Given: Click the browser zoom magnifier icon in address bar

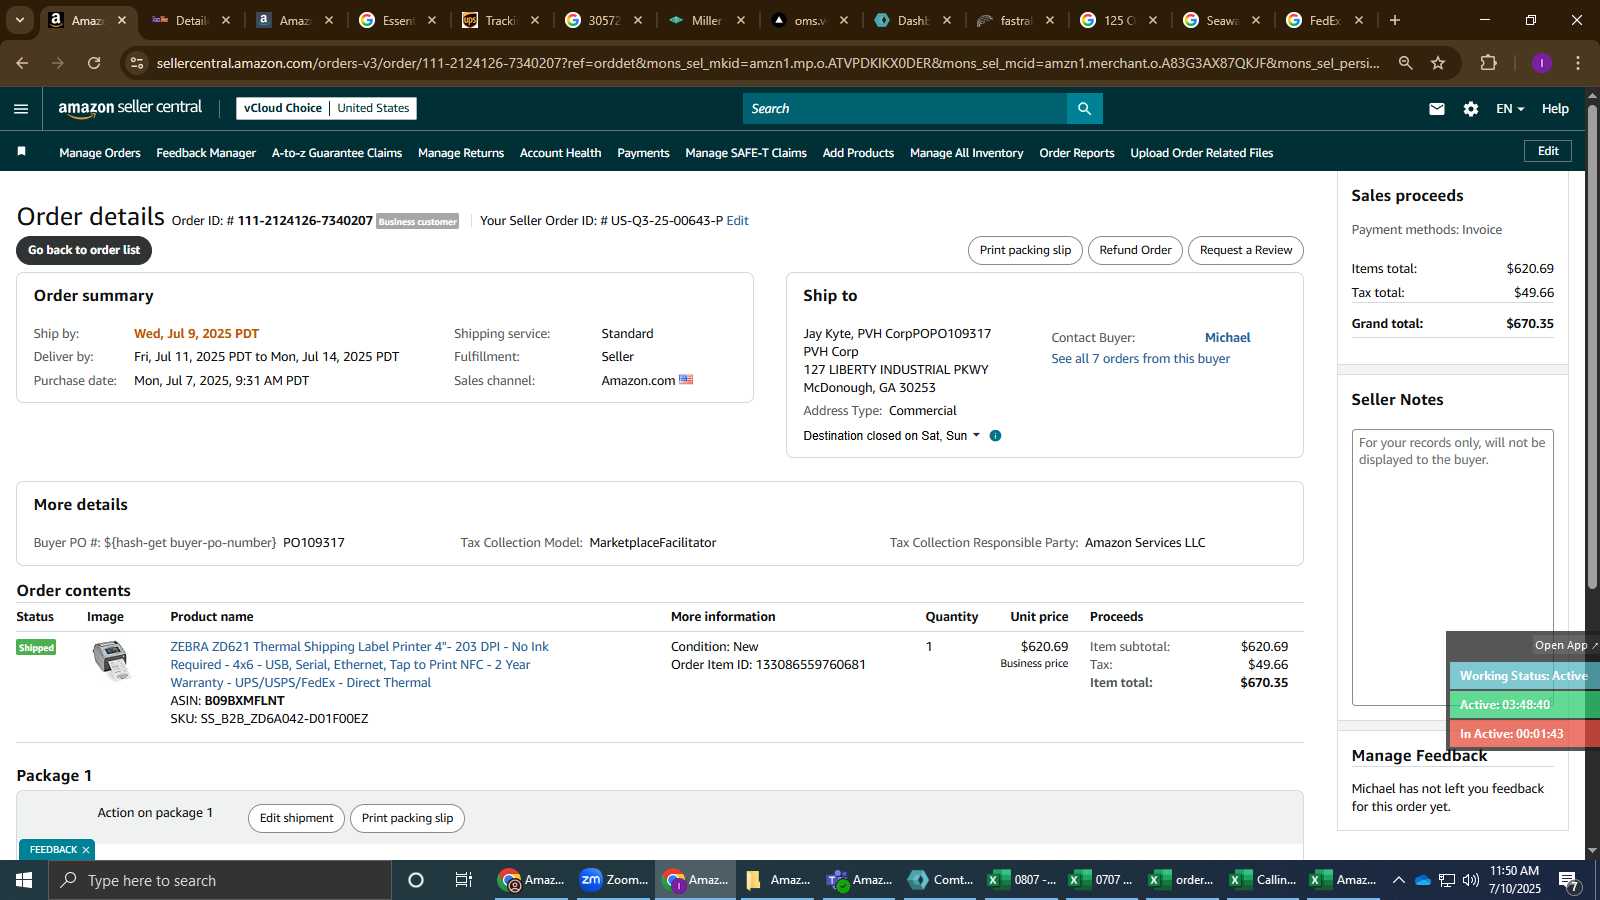Looking at the screenshot, I should (x=1405, y=63).
